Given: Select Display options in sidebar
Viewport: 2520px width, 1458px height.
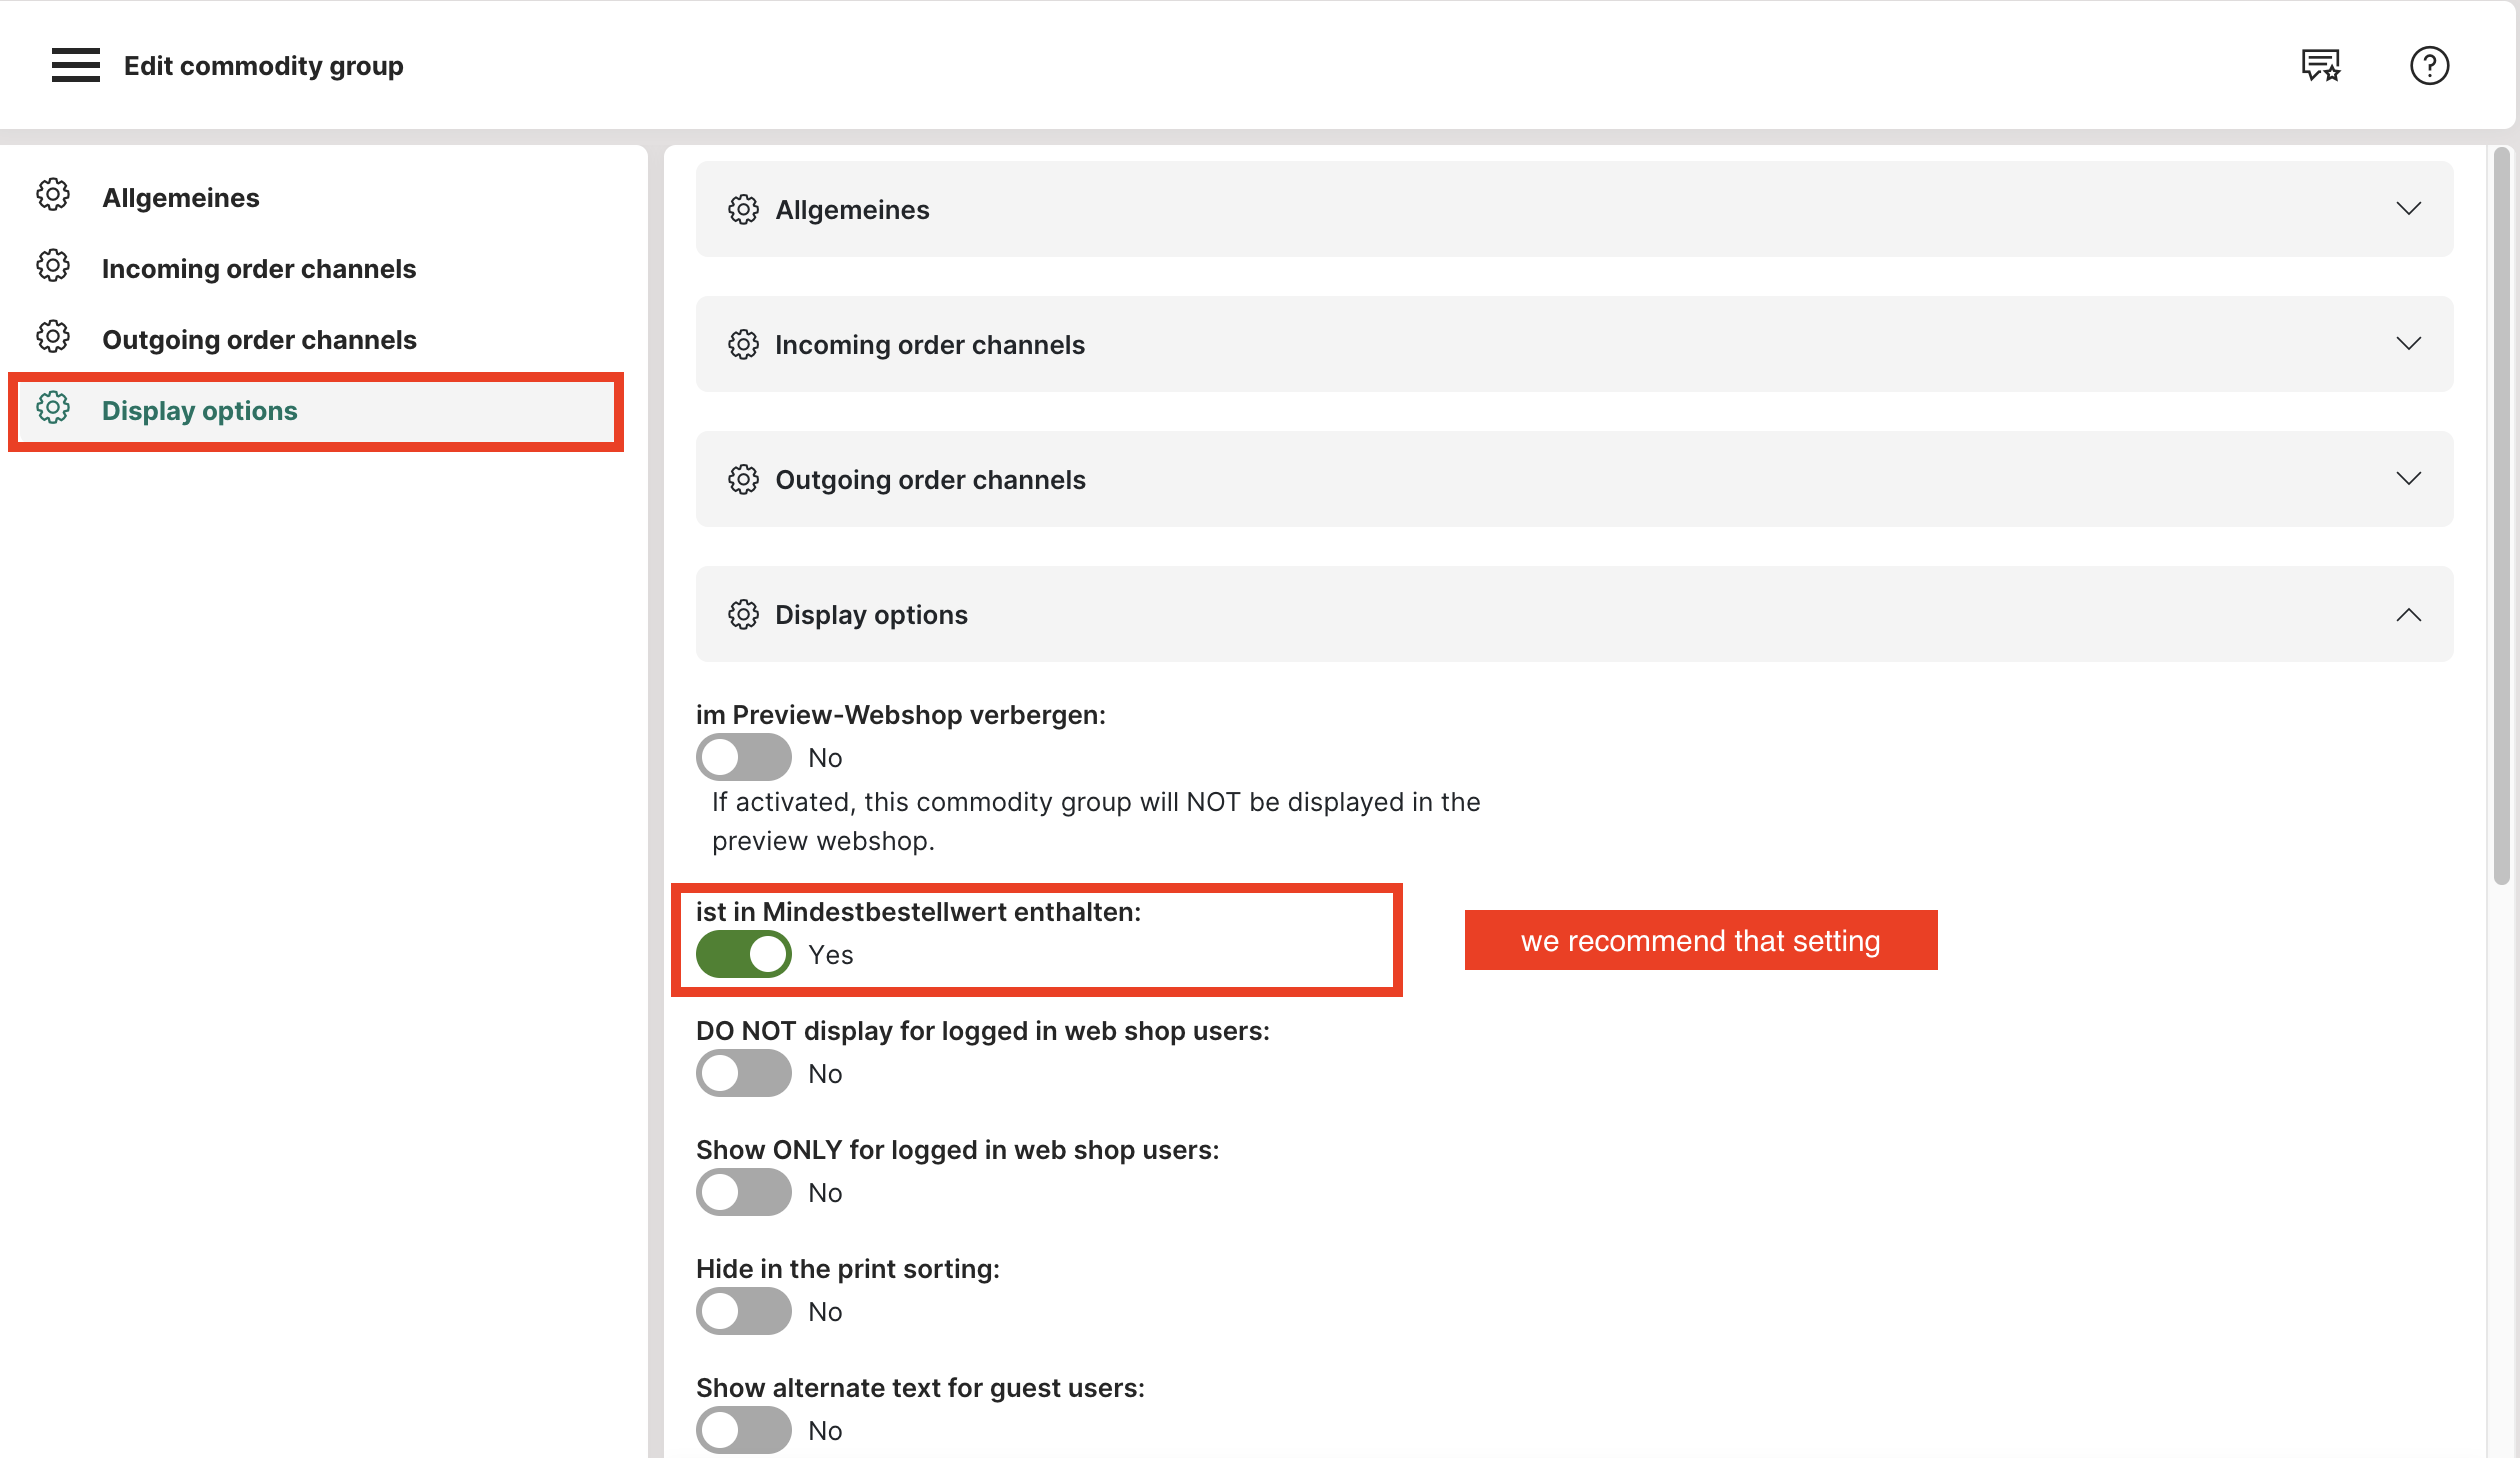Looking at the screenshot, I should (200, 411).
